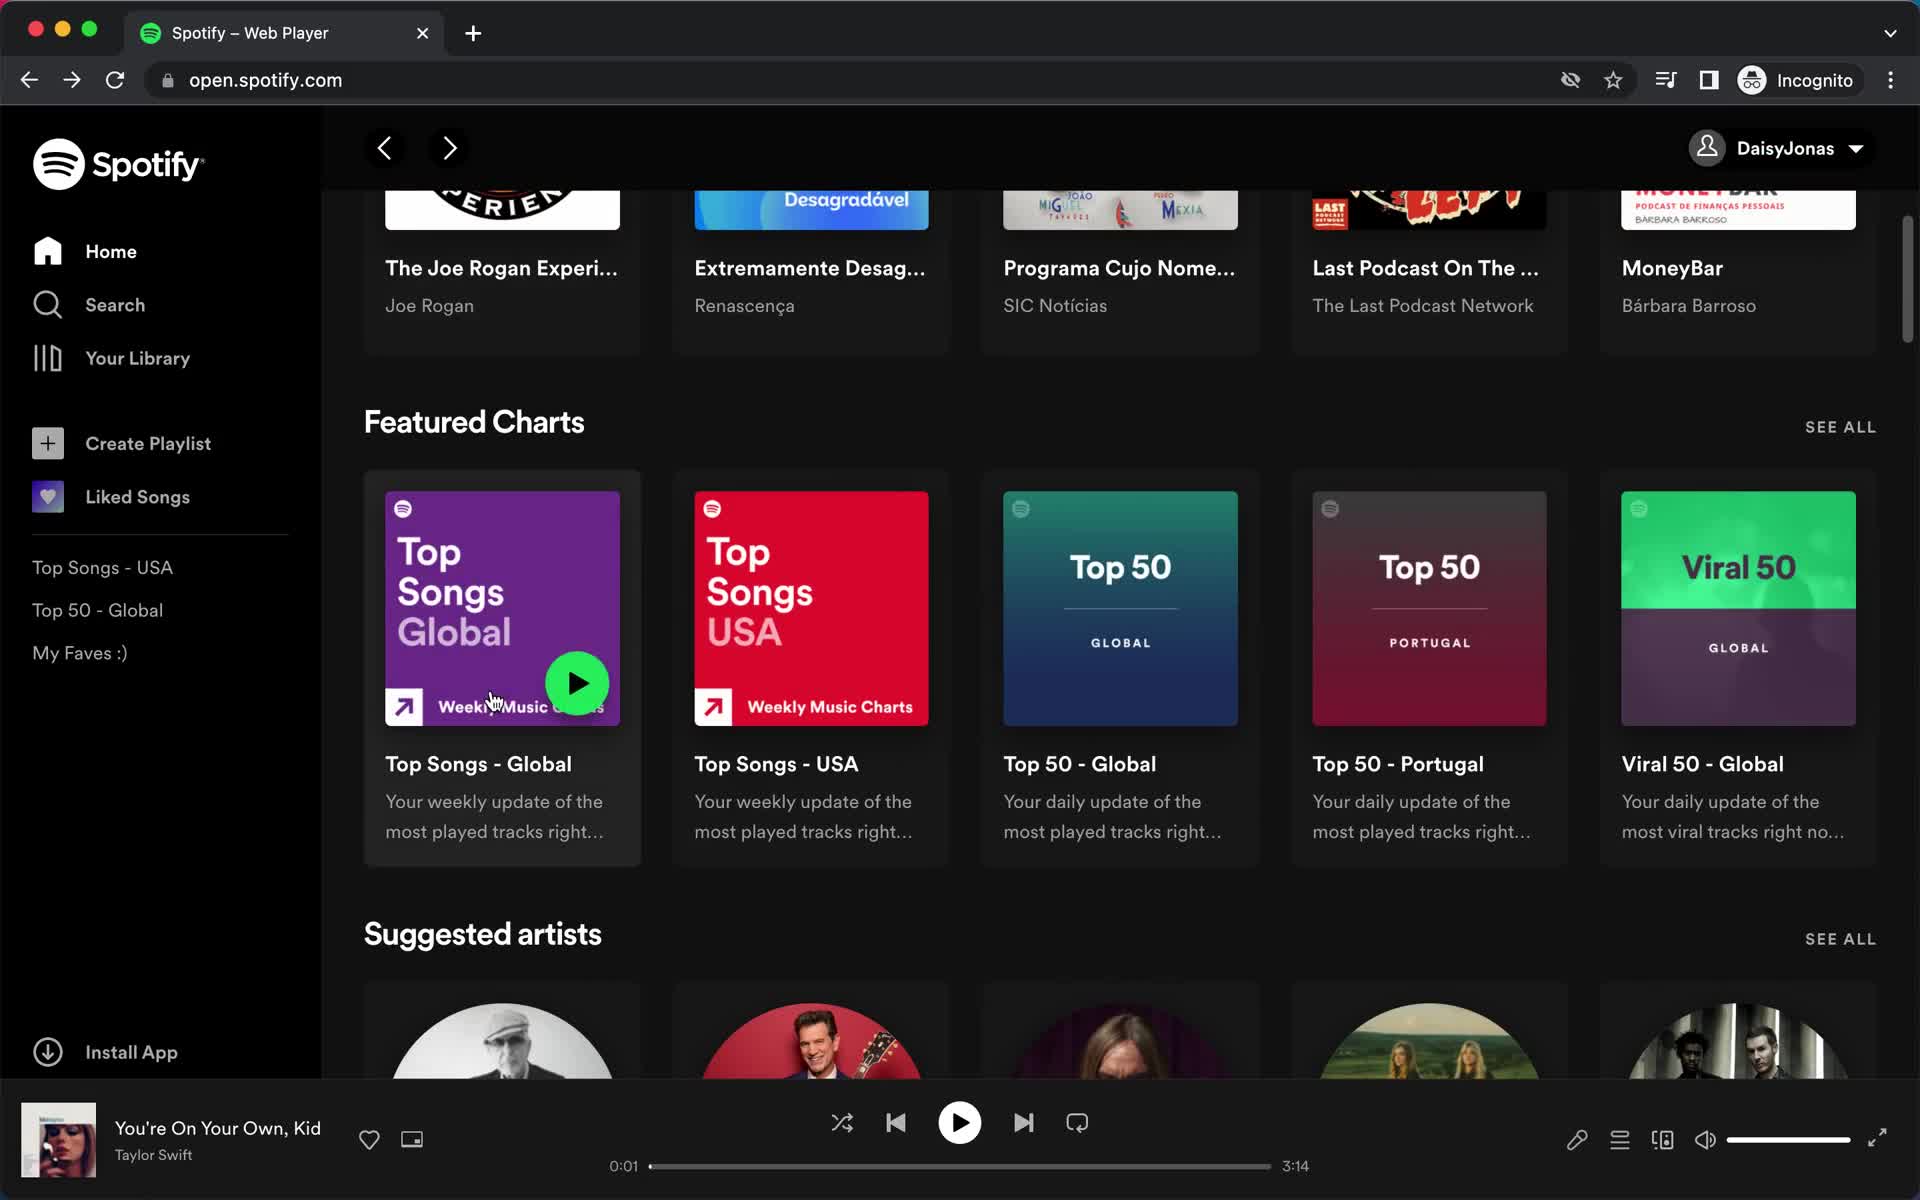The image size is (1920, 1200).
Task: Open the Top 50 - Portugal chart cover
Action: (1429, 608)
